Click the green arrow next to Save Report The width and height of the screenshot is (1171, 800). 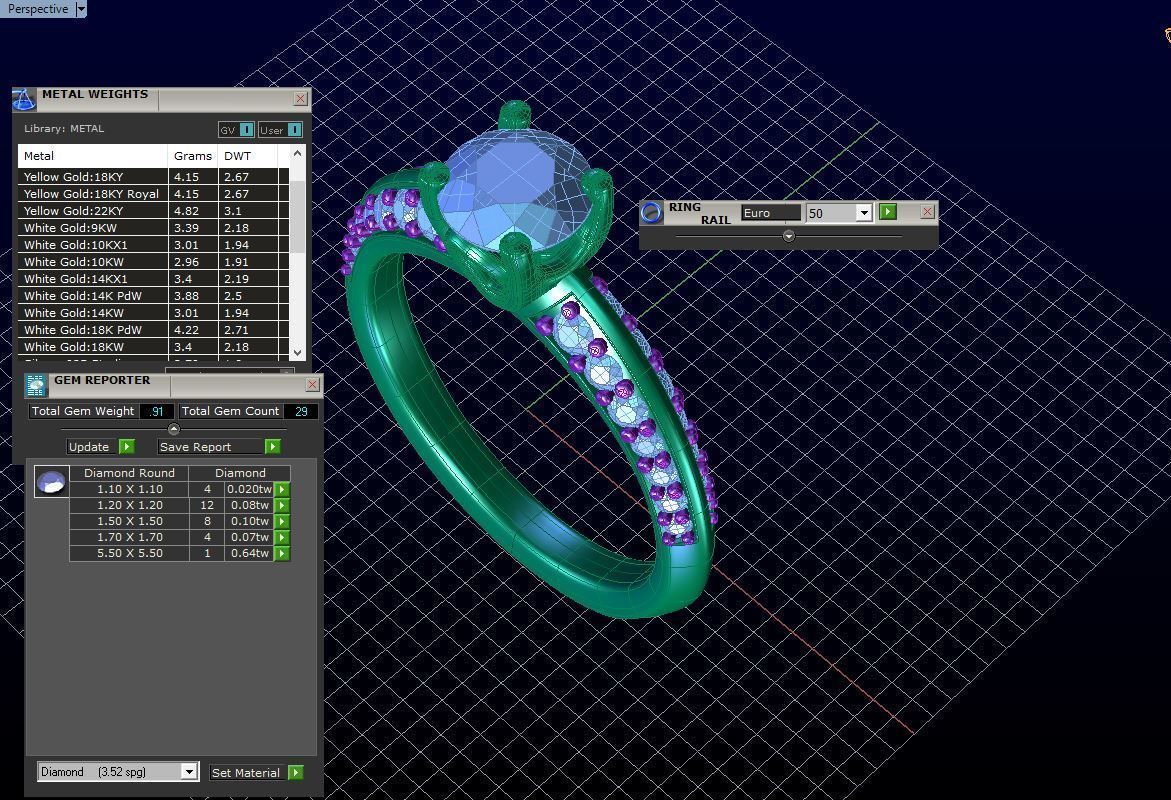(273, 447)
